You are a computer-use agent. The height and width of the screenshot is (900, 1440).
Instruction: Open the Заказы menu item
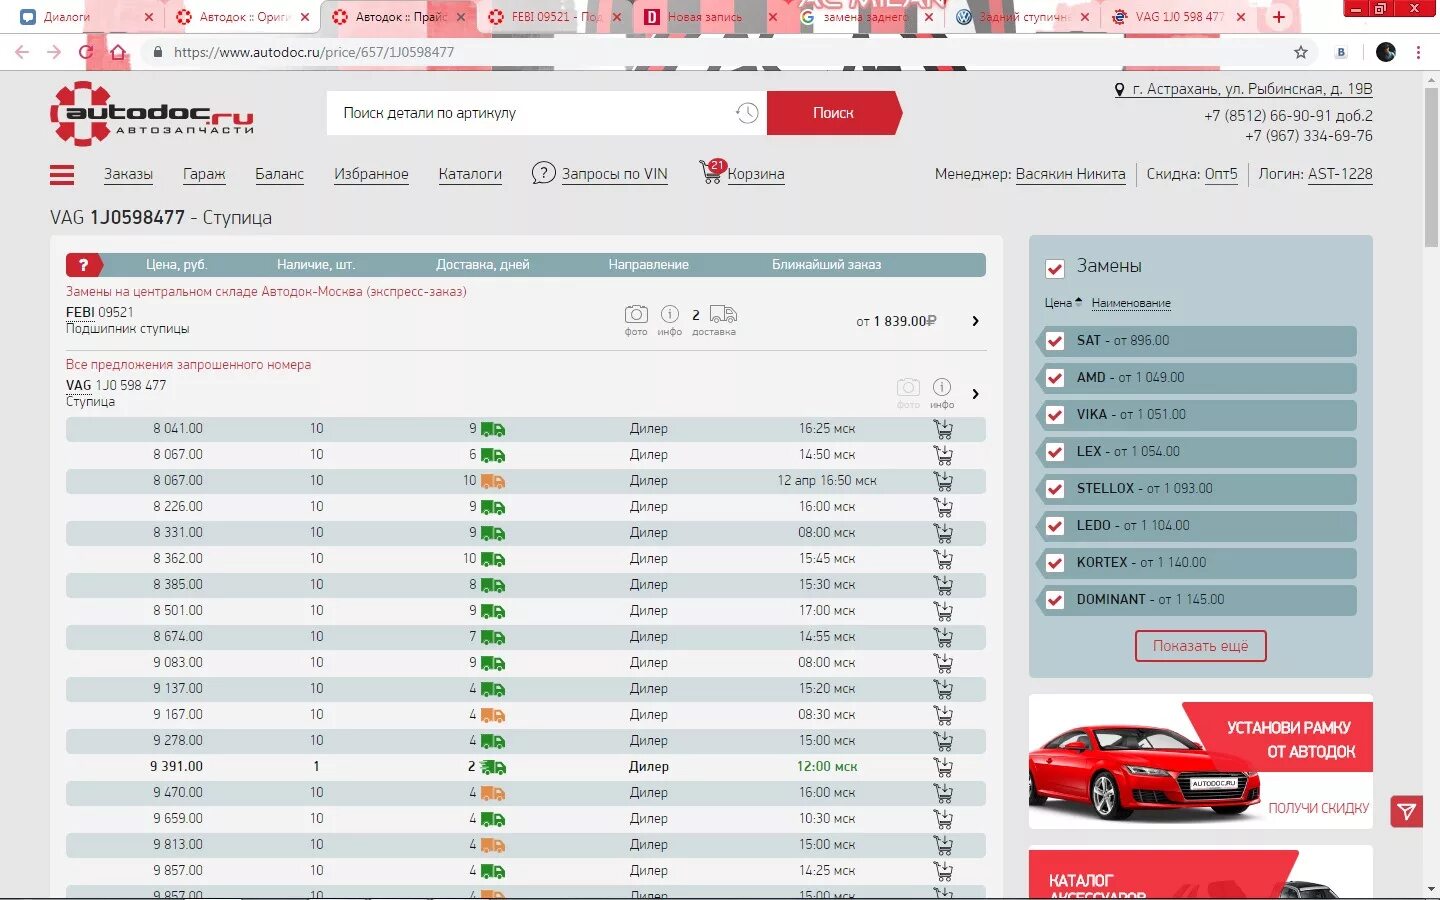(128, 174)
